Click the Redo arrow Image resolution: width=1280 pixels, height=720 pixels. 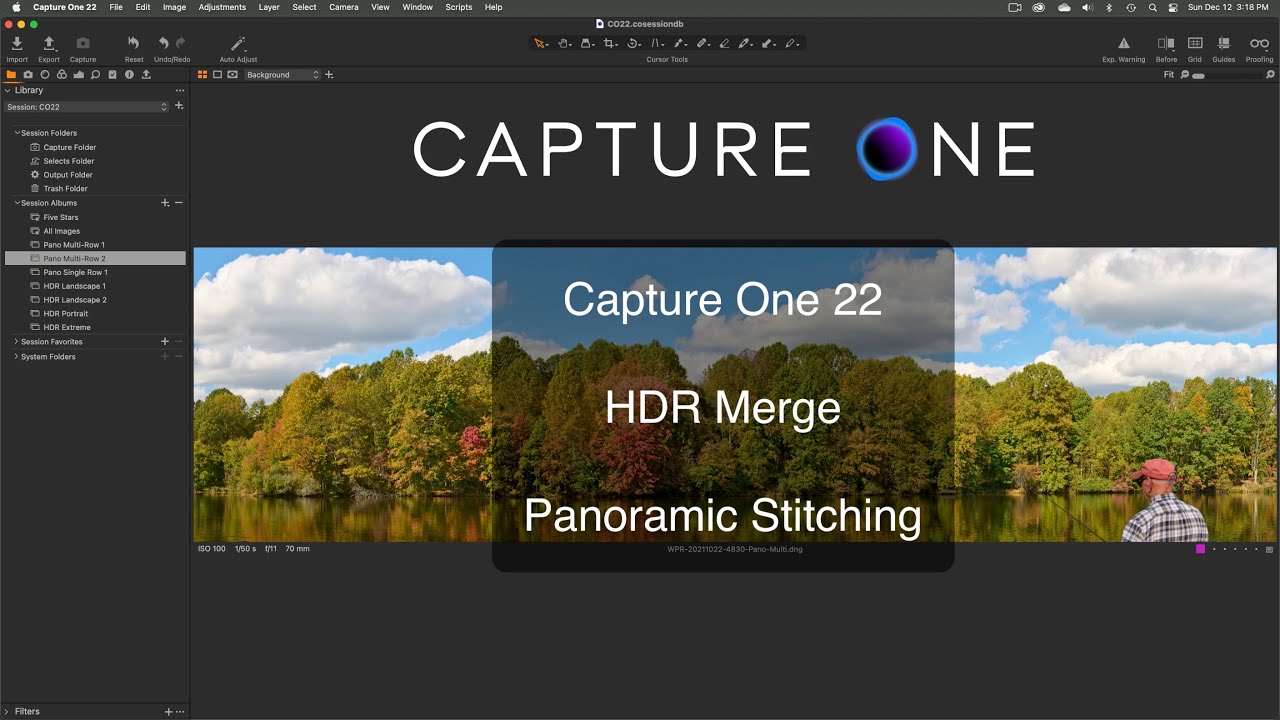[x=181, y=43]
